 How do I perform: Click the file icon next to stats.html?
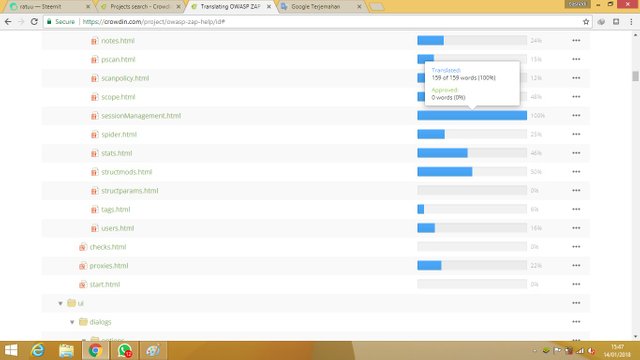tap(94, 153)
